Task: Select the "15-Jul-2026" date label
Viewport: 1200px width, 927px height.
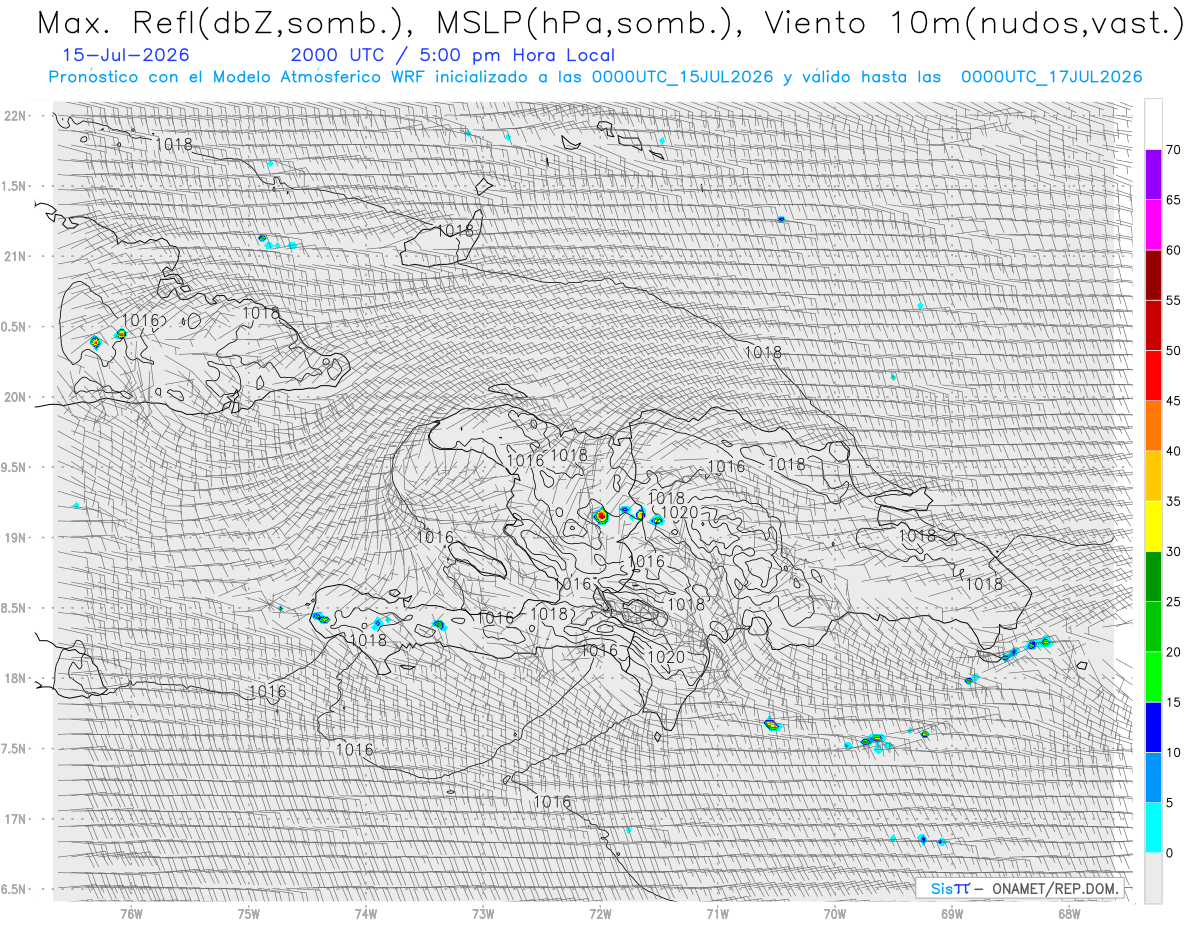Action: [125, 56]
